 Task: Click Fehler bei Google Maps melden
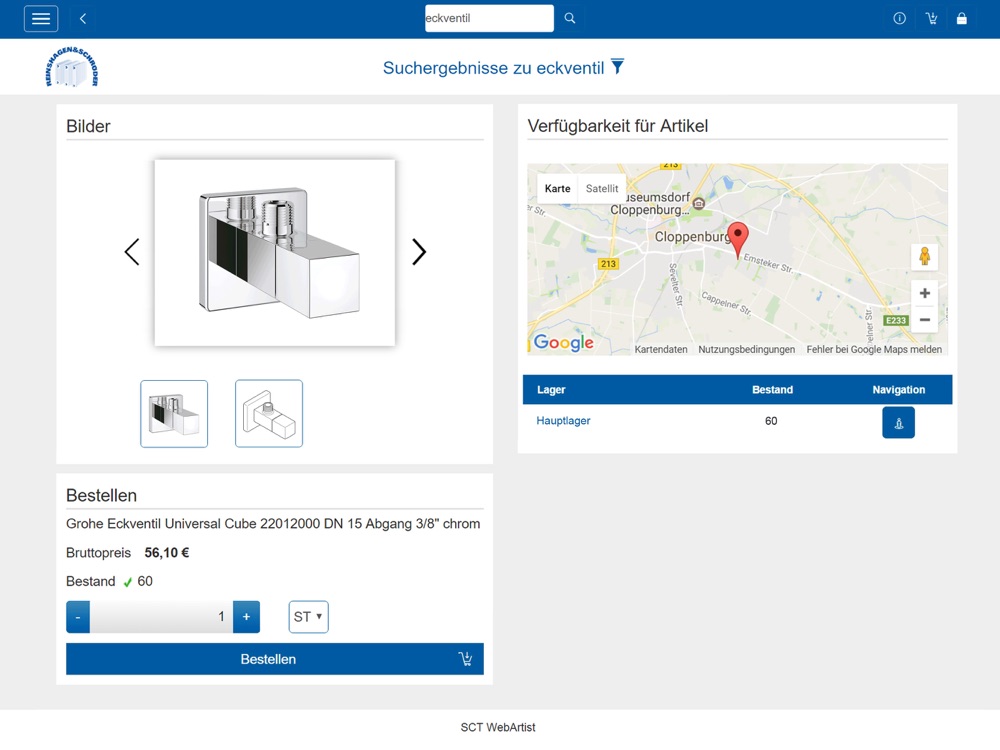874,349
